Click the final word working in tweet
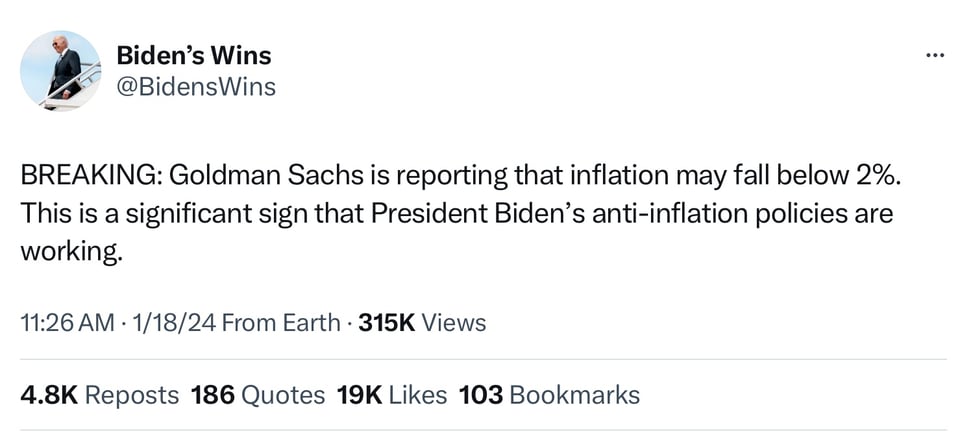960x442 pixels. click(x=72, y=251)
